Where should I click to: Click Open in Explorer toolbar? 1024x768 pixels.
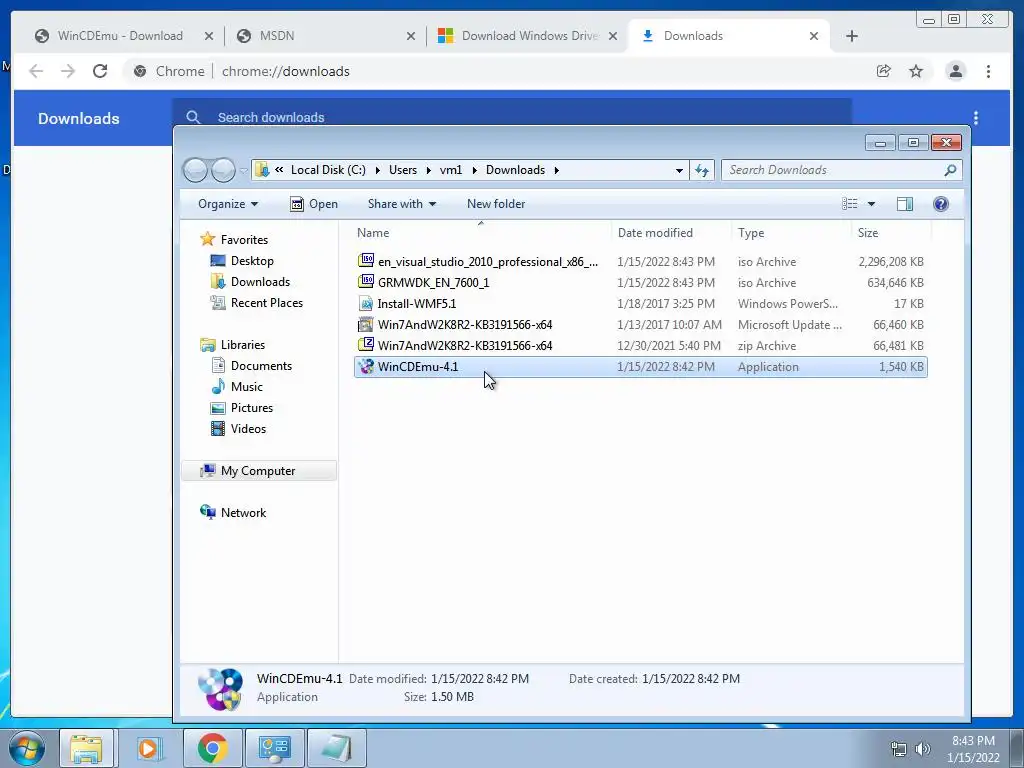pos(314,204)
